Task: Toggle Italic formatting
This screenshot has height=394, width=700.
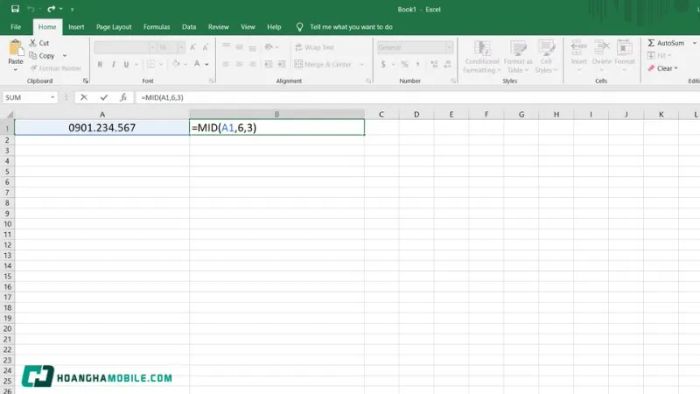Action: click(x=113, y=65)
